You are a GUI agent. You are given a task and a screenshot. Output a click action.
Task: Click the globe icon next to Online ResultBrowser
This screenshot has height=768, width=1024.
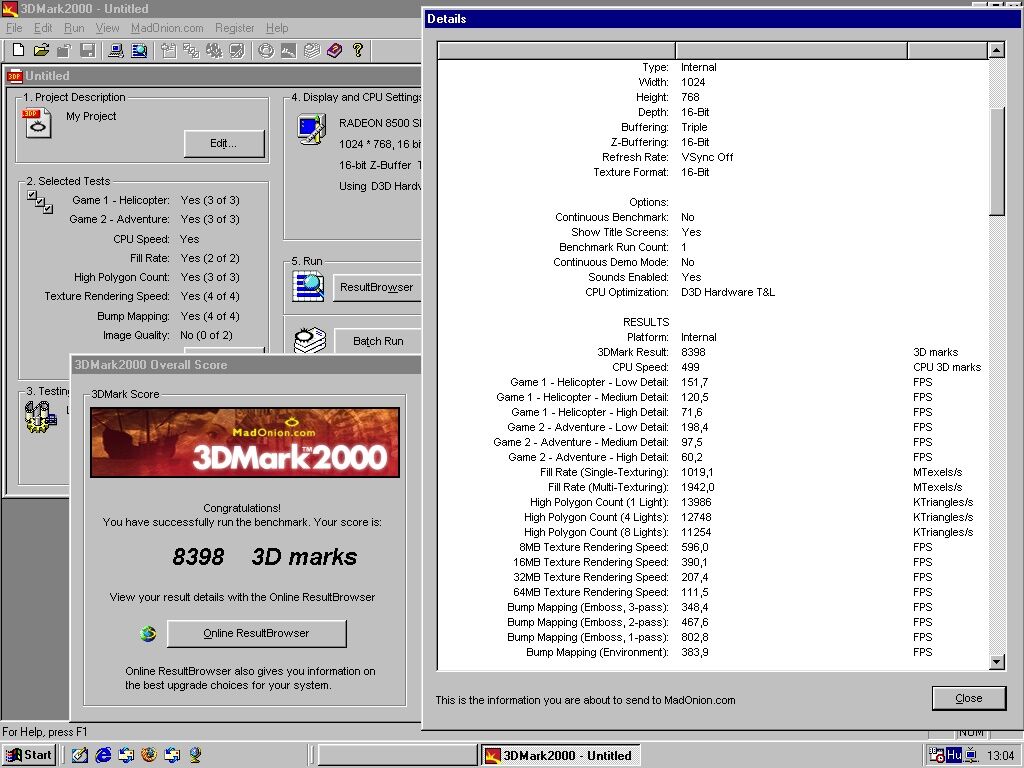(148, 633)
